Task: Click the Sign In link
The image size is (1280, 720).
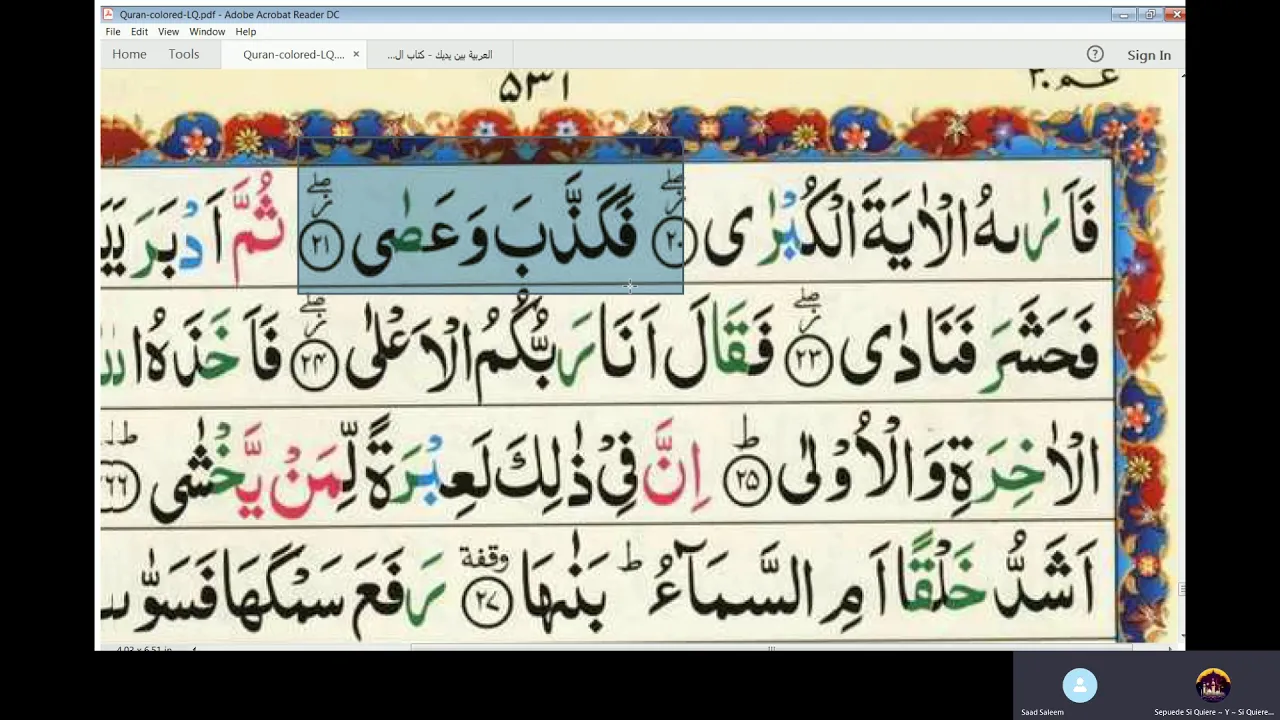Action: coord(1149,55)
